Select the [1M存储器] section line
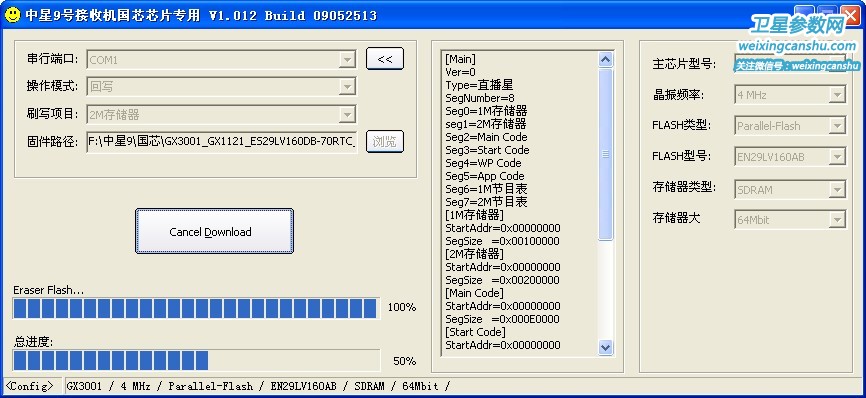The image size is (866, 398). pos(474,215)
